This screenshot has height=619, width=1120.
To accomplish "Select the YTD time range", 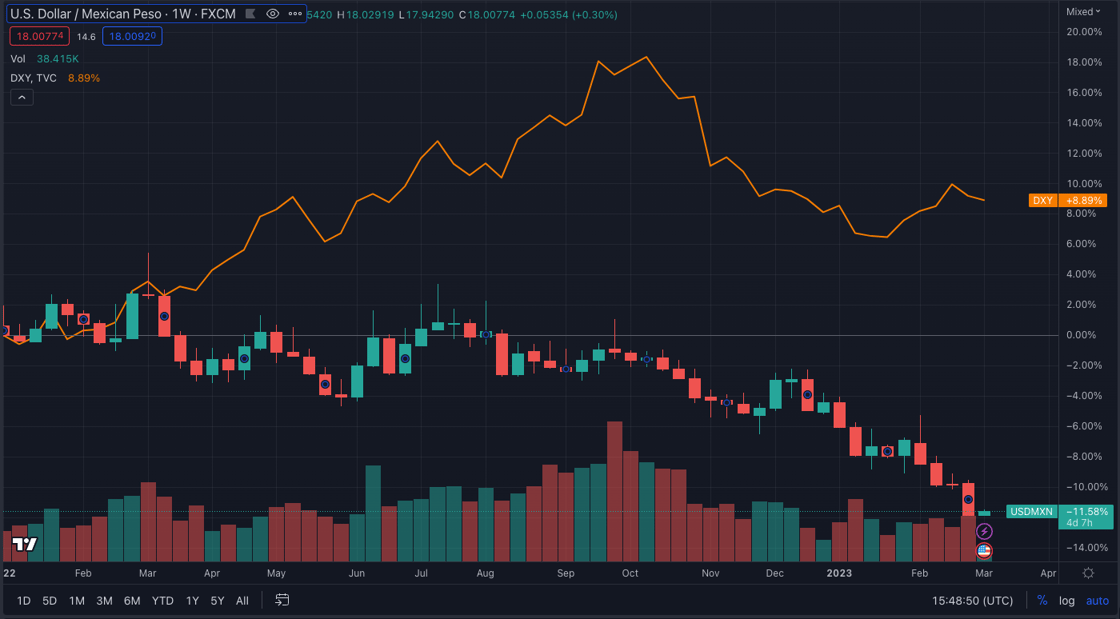I will click(163, 600).
